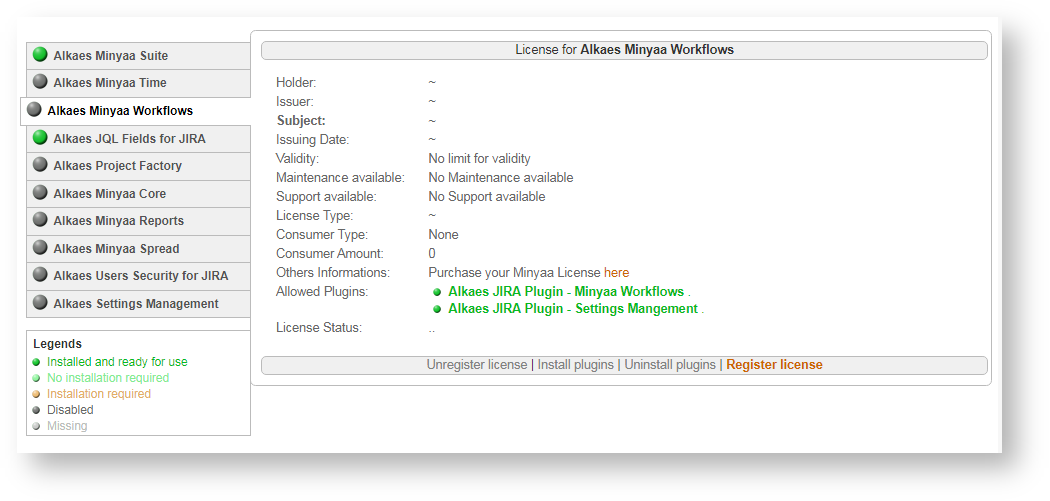Select the Alkaes Minyaa Workflows tab
The image size is (1050, 501).
[136, 111]
